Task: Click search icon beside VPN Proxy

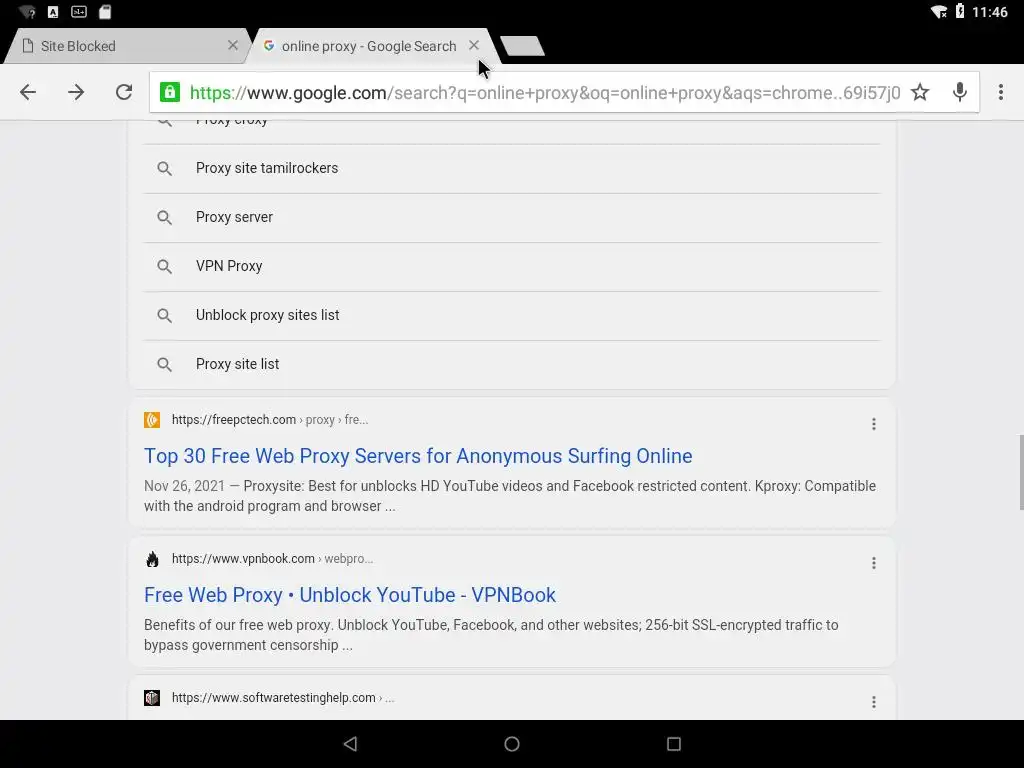Action: click(x=165, y=266)
